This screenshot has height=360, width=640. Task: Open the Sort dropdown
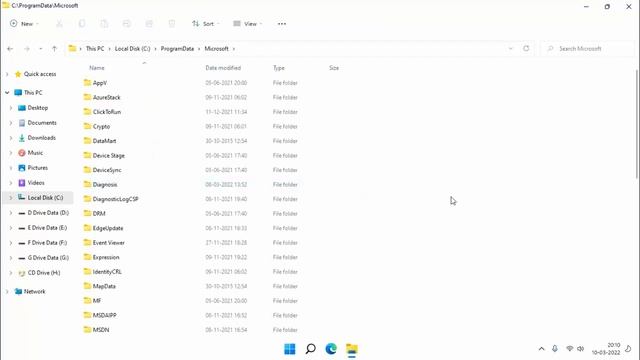pos(206,24)
